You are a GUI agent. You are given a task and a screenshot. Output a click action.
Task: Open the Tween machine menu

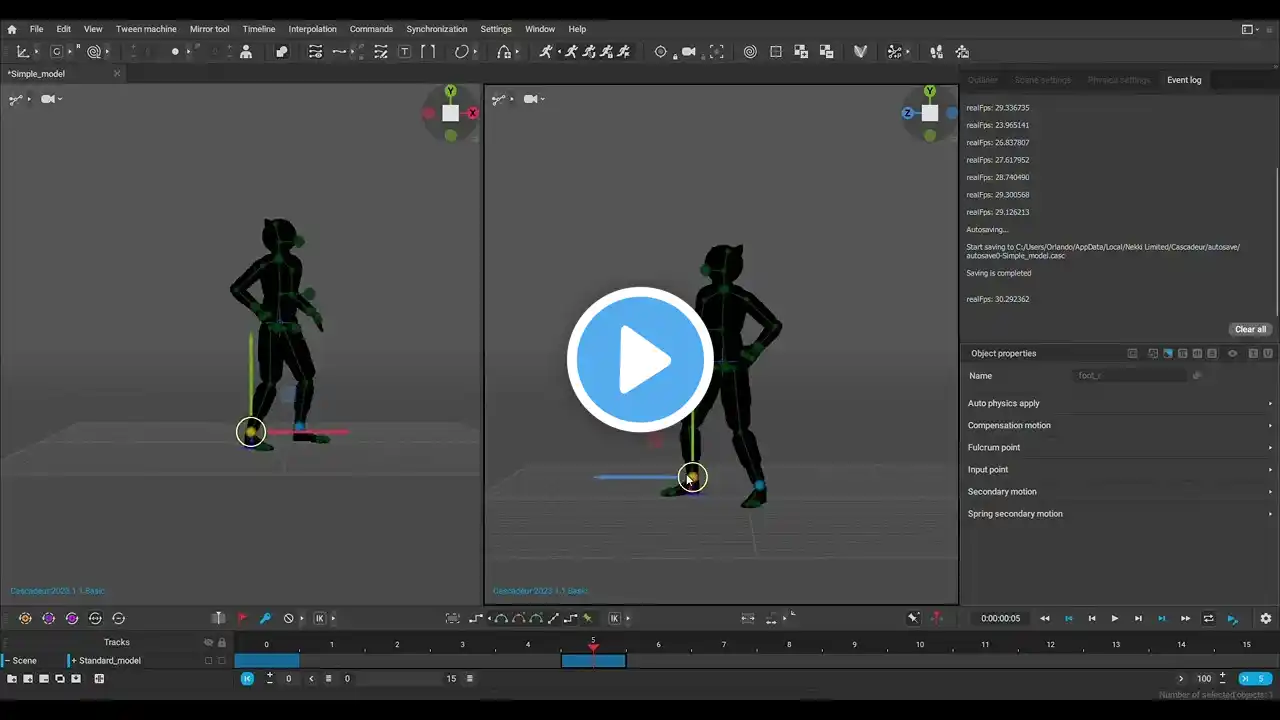(x=146, y=29)
